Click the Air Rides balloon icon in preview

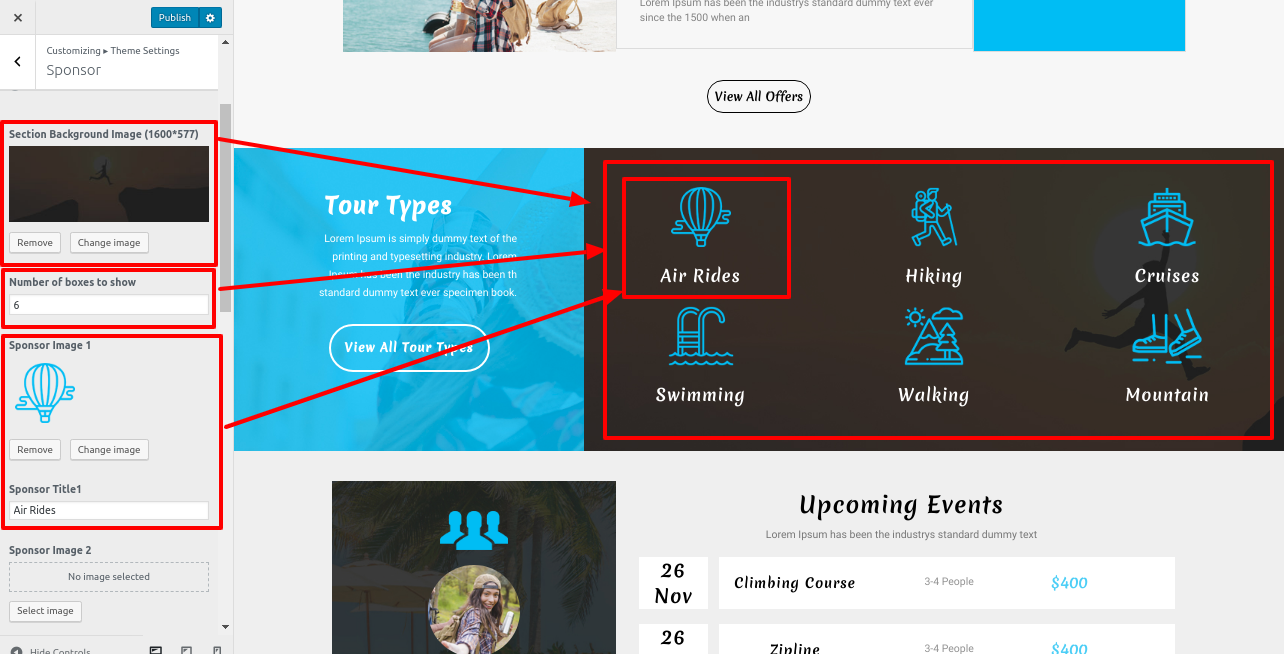(700, 217)
